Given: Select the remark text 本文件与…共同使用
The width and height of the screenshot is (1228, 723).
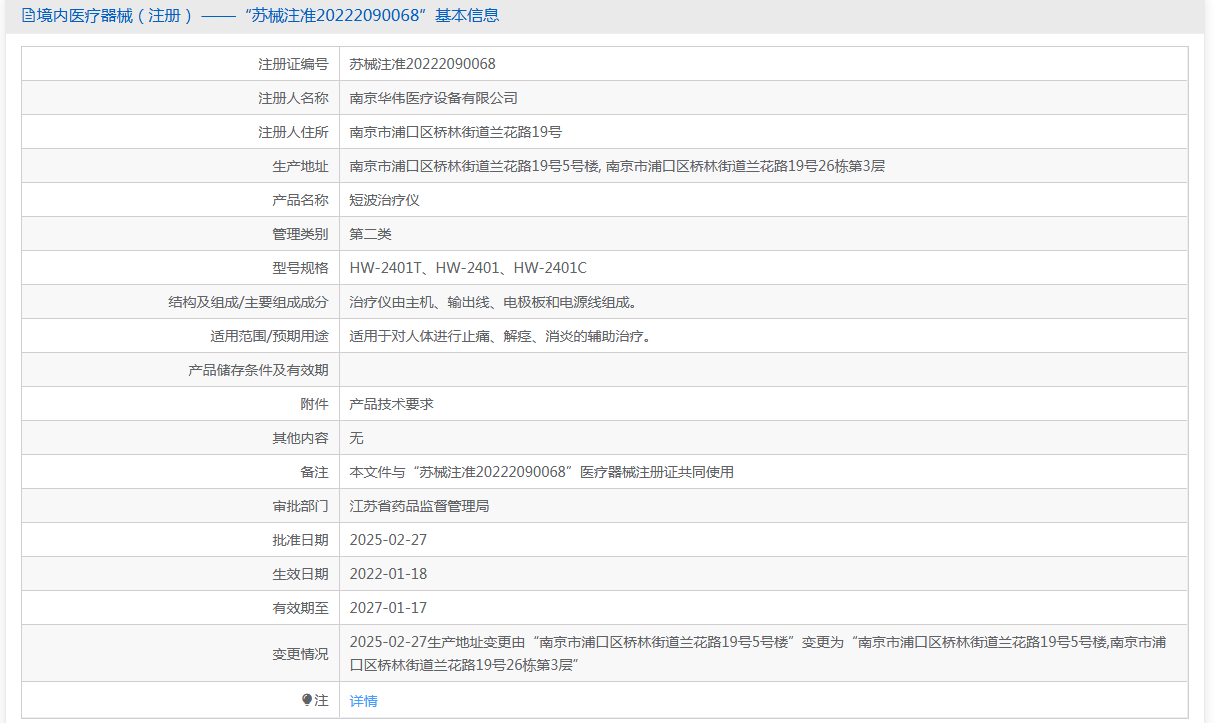Looking at the screenshot, I should pos(542,472).
